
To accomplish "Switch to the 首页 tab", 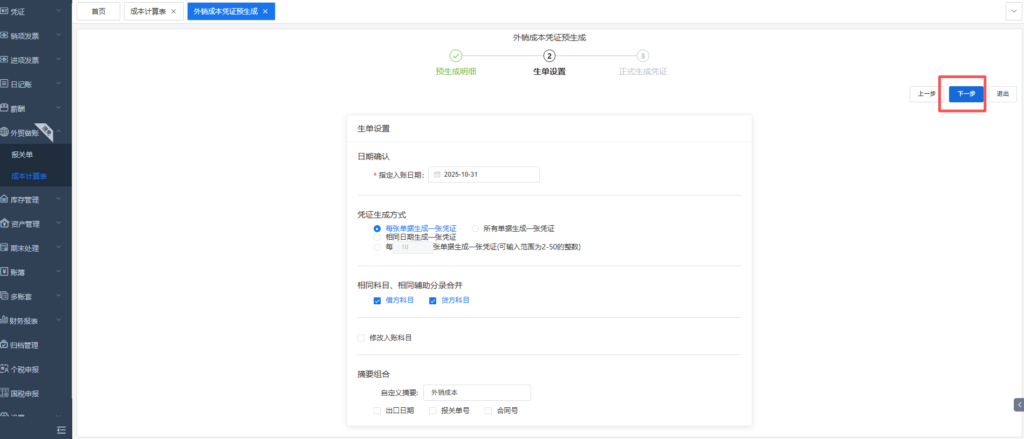I will (x=97, y=11).
